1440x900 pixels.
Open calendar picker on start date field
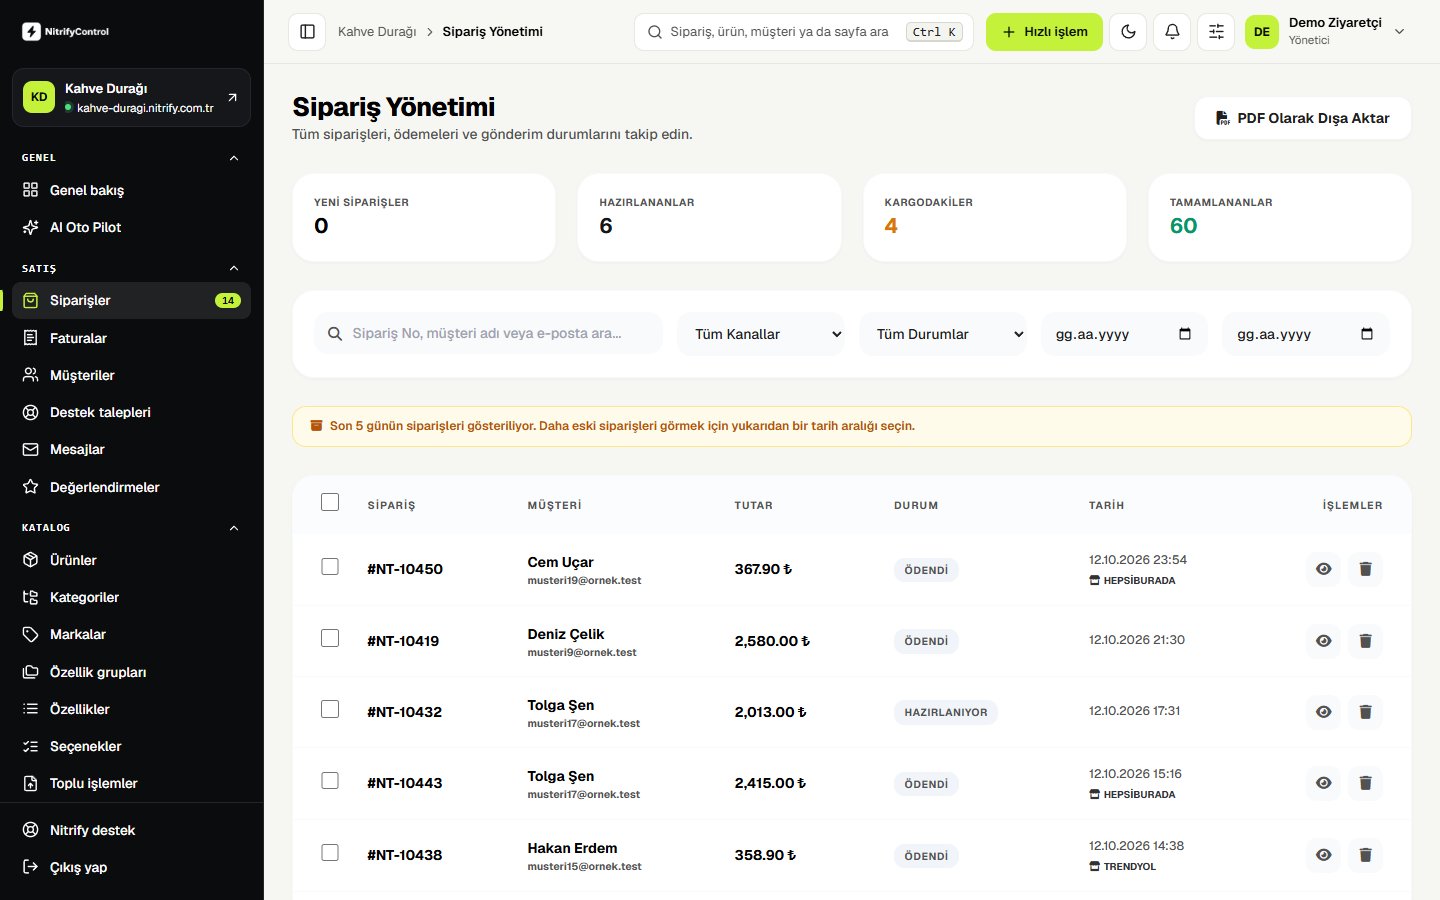click(x=1185, y=334)
